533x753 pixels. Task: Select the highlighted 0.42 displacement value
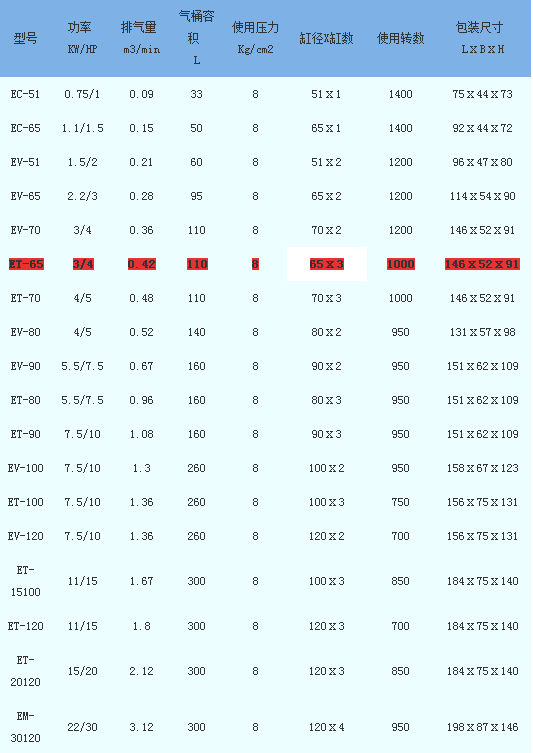[142, 264]
